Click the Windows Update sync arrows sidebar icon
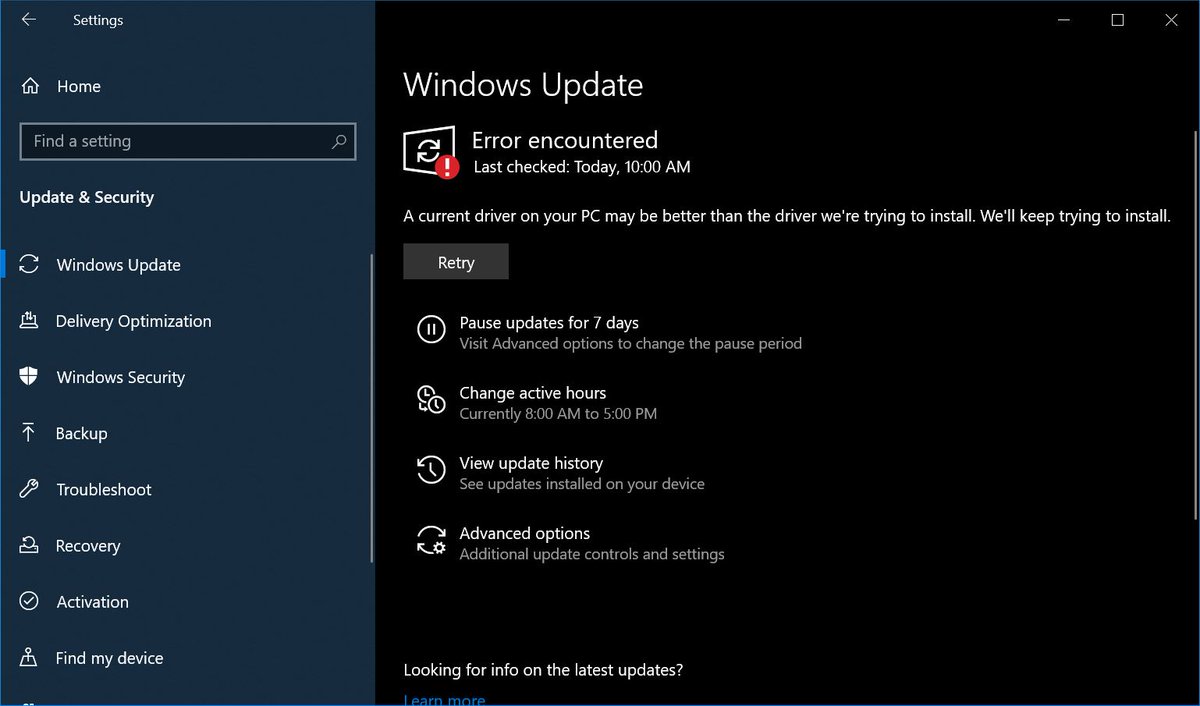Image resolution: width=1200 pixels, height=706 pixels. pos(29,265)
